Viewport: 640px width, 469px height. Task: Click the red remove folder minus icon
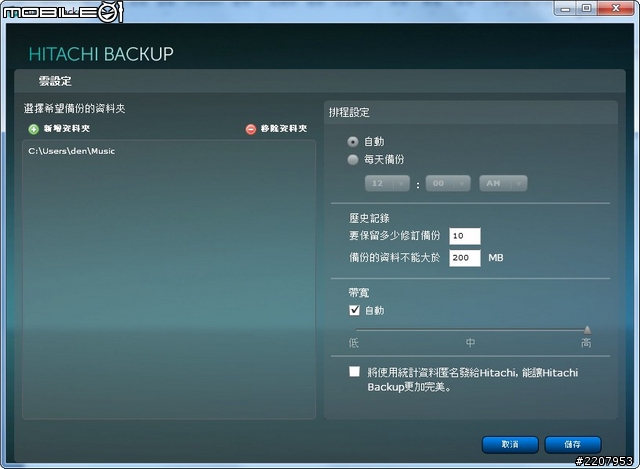pyautogui.click(x=251, y=129)
